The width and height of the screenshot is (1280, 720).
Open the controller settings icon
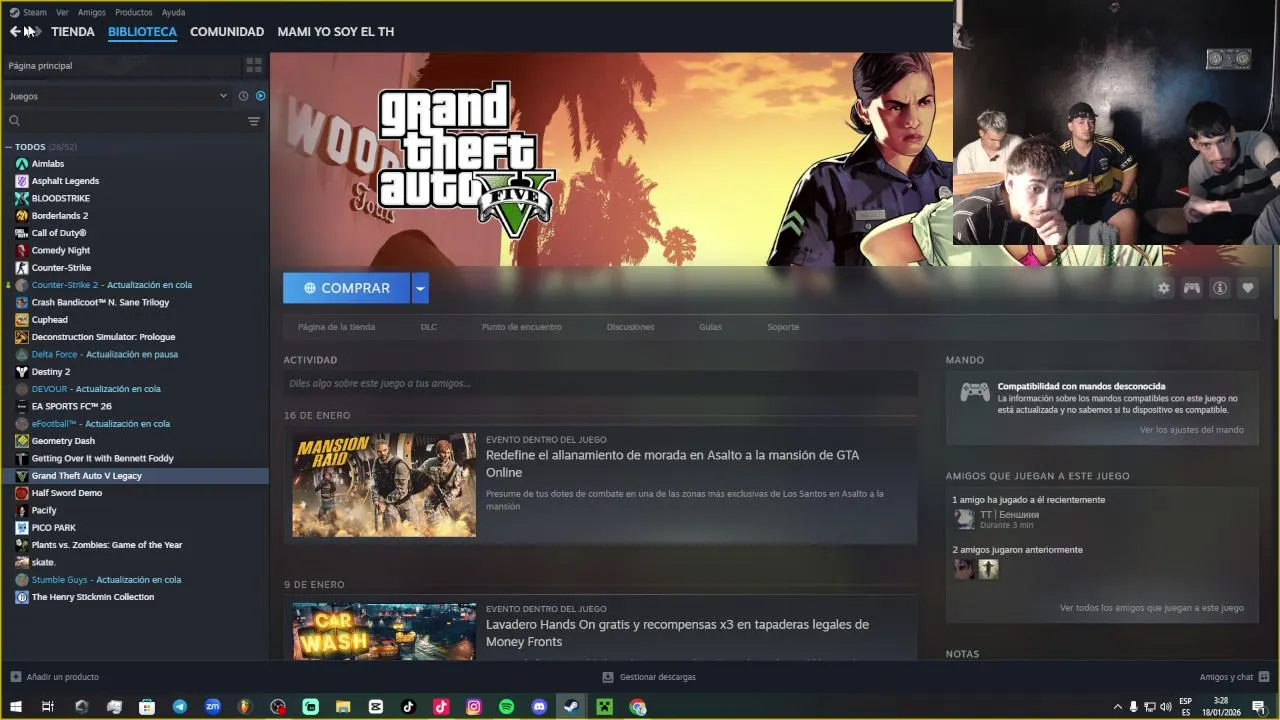[1192, 288]
